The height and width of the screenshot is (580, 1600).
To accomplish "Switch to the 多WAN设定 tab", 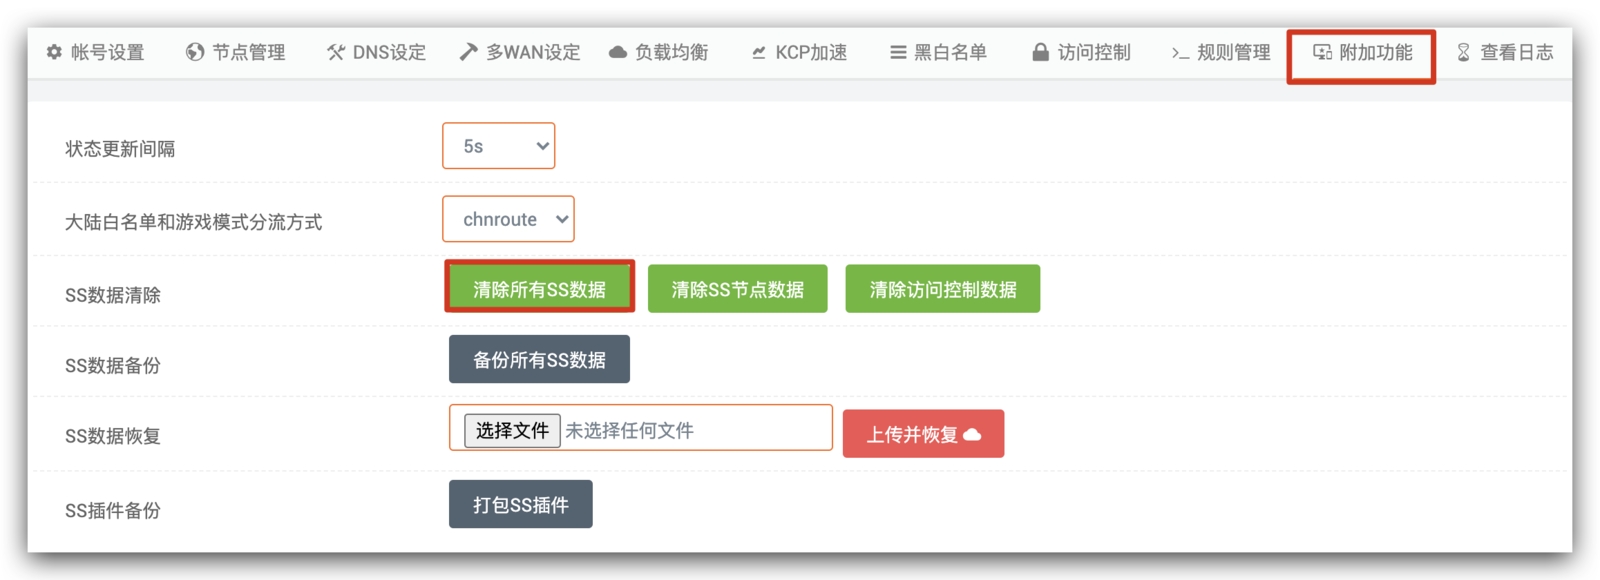I will pos(520,52).
